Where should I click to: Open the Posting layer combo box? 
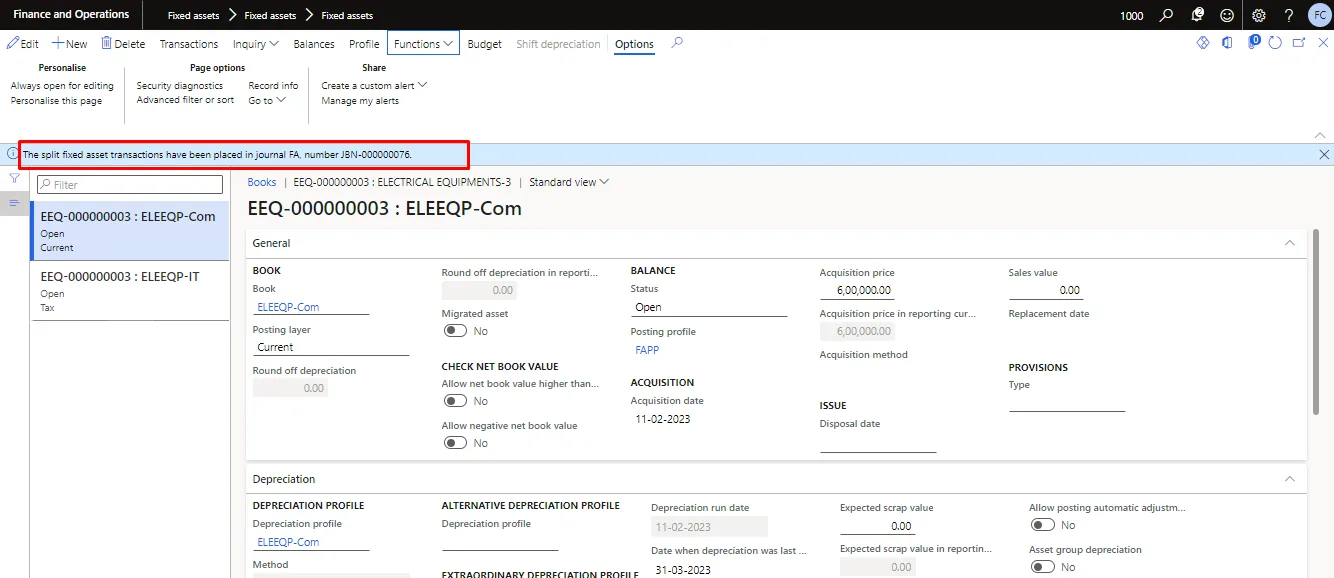(331, 347)
